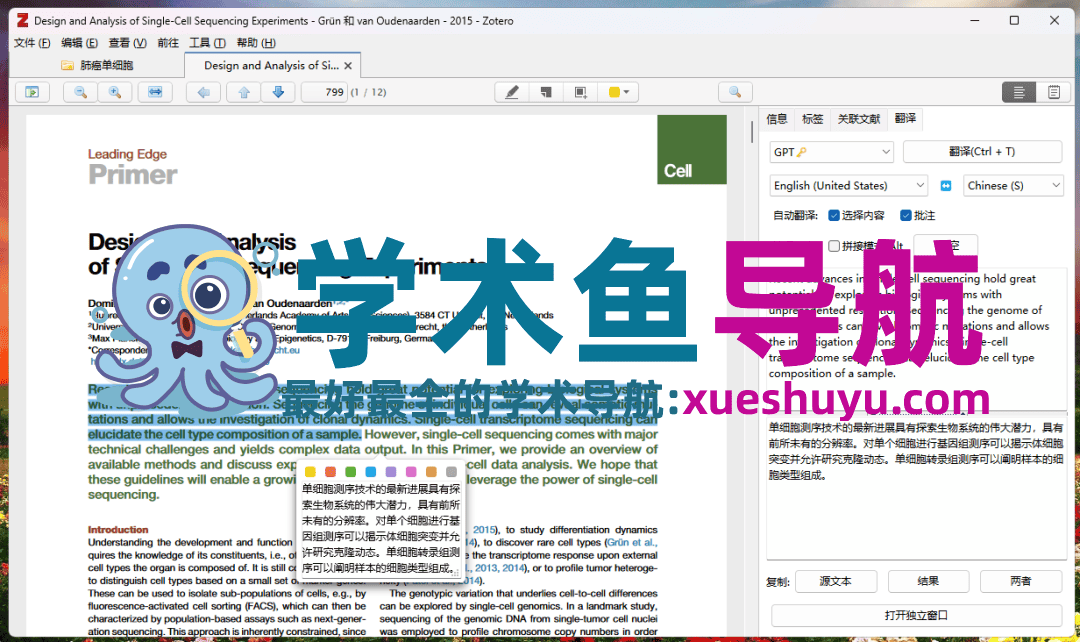
Task: Click the 翻译(Ctrl + T) button
Action: click(981, 152)
